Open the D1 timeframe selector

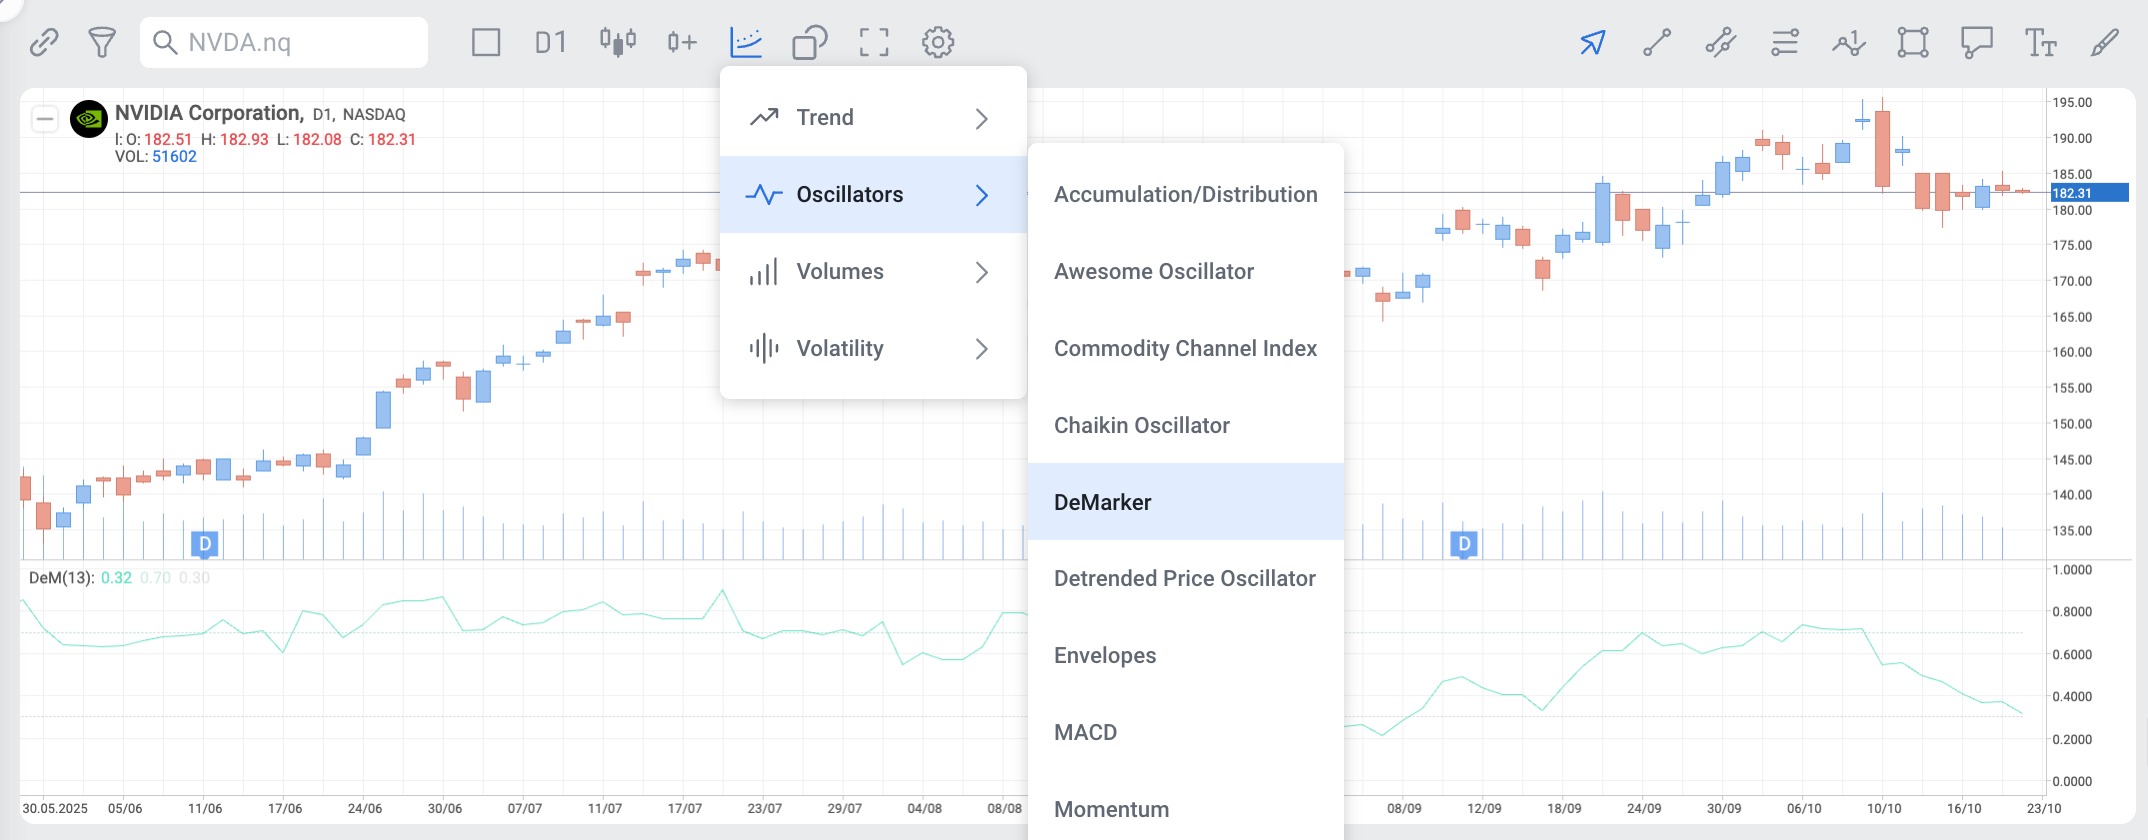pos(550,42)
